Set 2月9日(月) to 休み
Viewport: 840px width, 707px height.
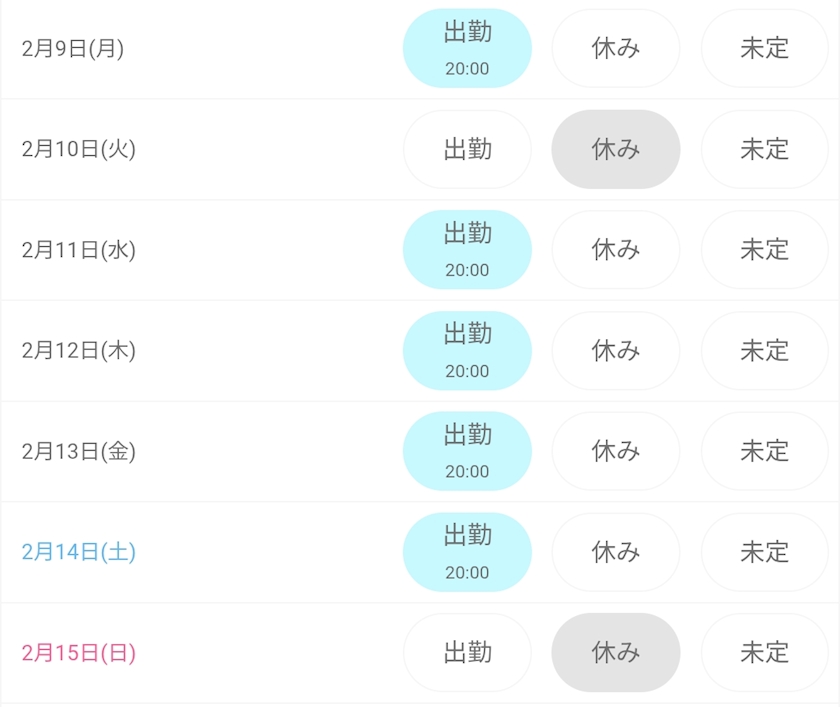616,48
